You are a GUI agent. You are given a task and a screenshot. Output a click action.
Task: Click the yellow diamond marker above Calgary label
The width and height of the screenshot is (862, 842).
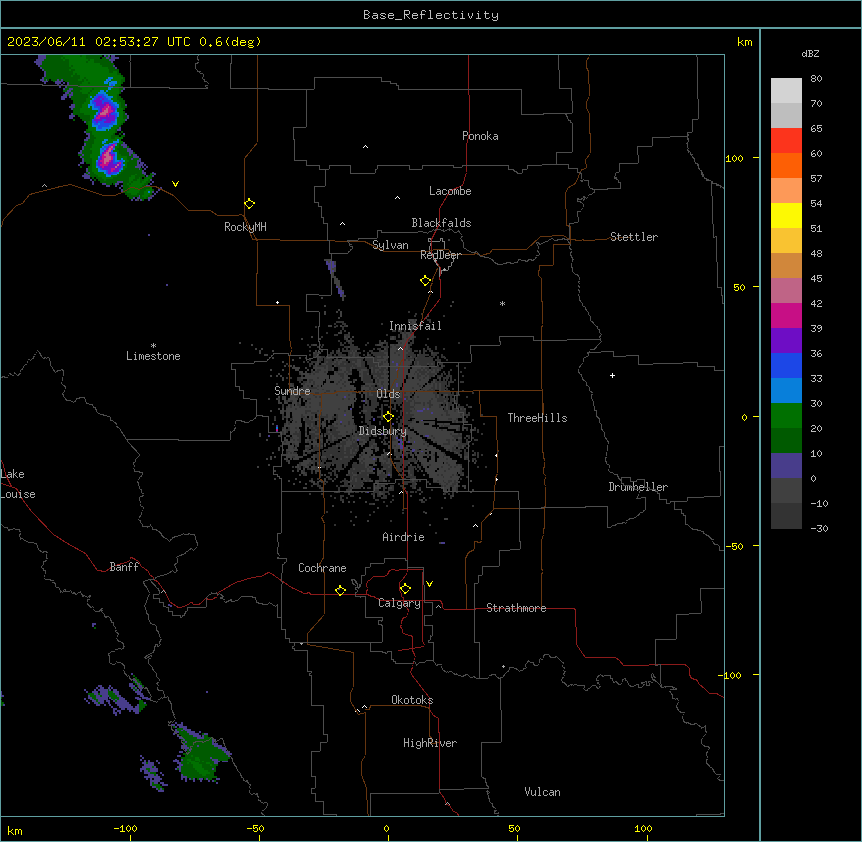tap(405, 589)
